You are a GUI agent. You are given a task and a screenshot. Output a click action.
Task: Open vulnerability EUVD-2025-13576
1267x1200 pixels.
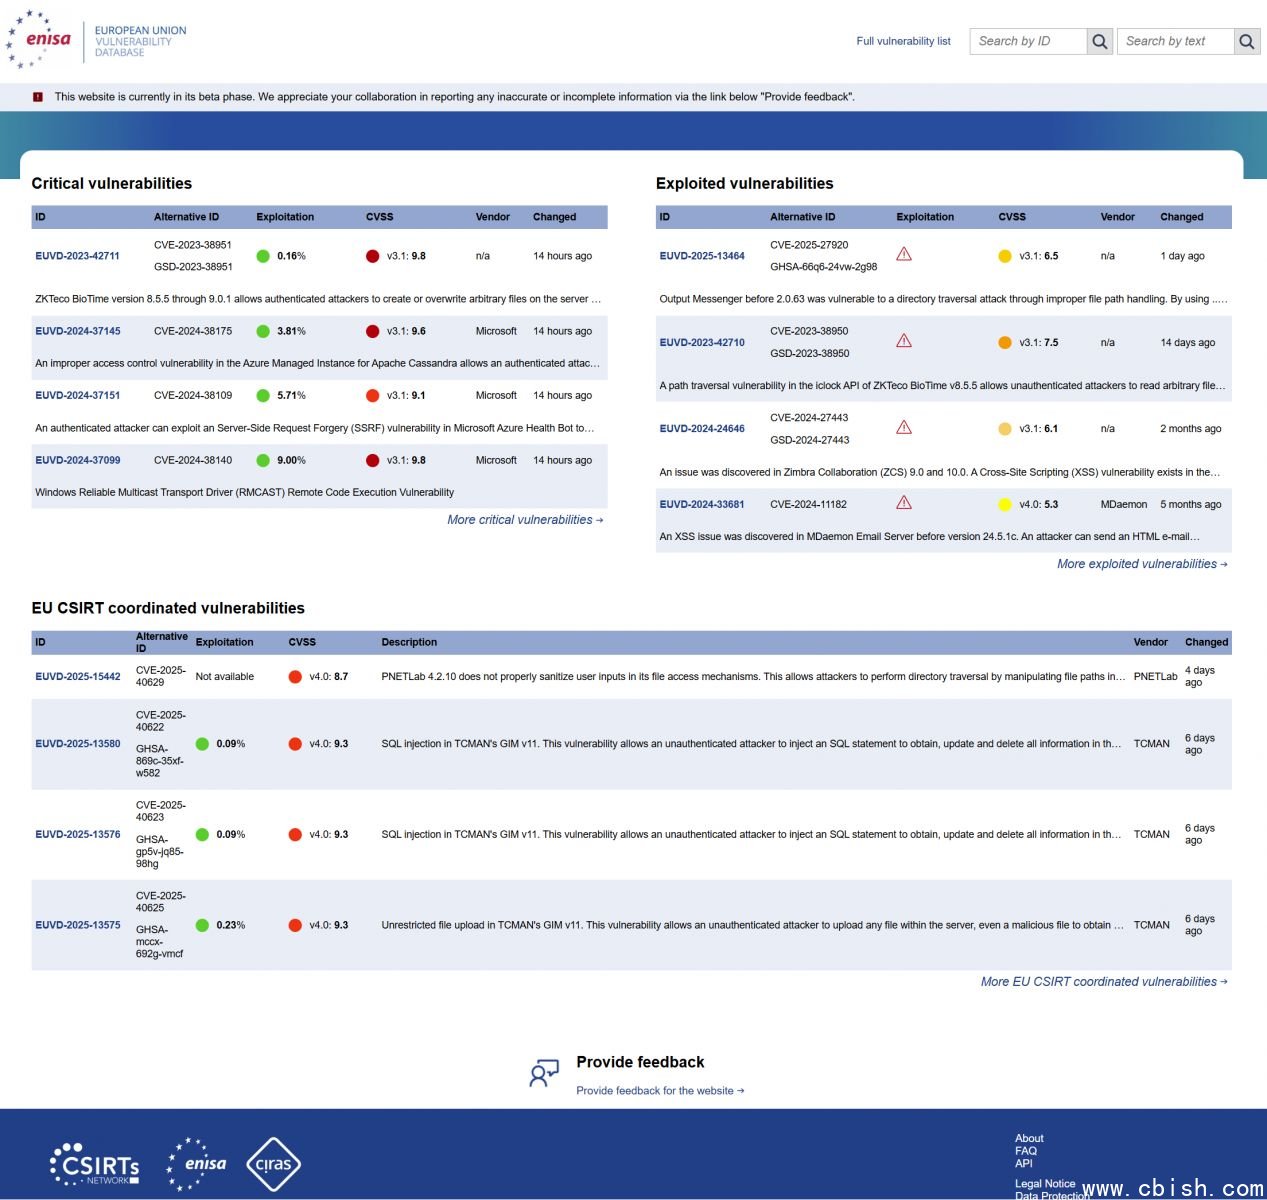click(77, 835)
